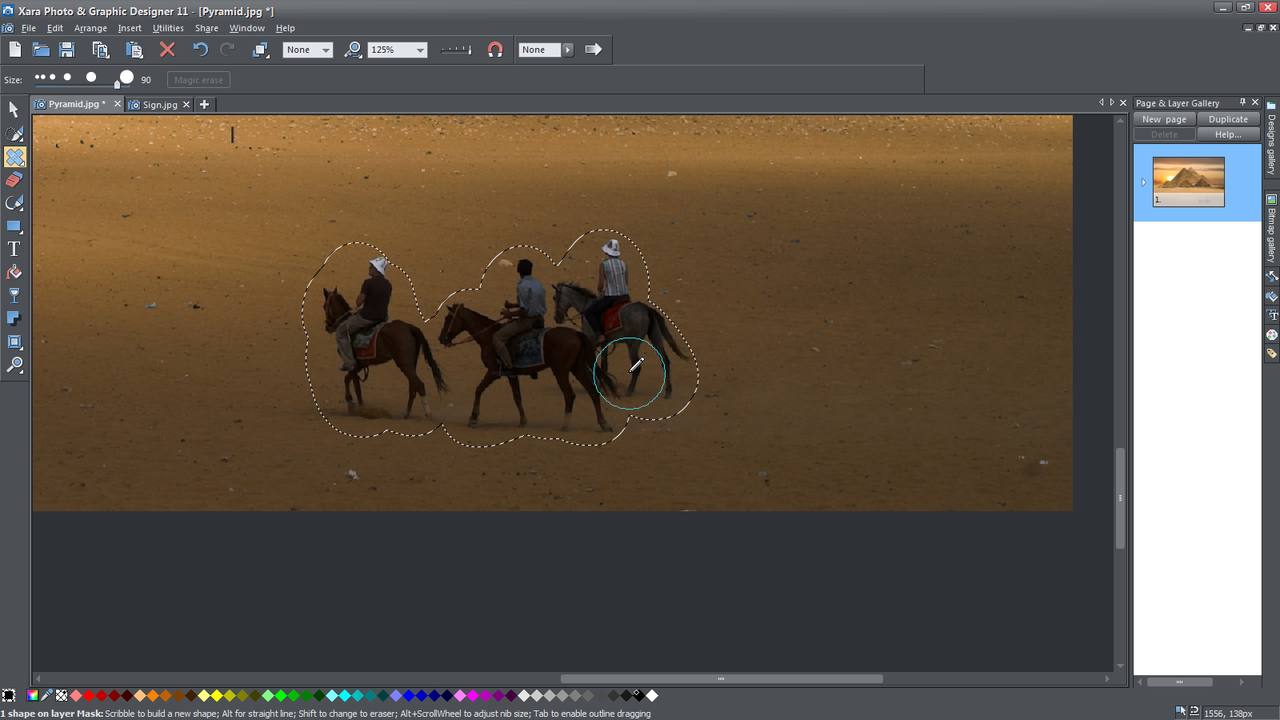This screenshot has width=1280, height=720.
Task: Open the Arrange menu
Action: pos(90,28)
